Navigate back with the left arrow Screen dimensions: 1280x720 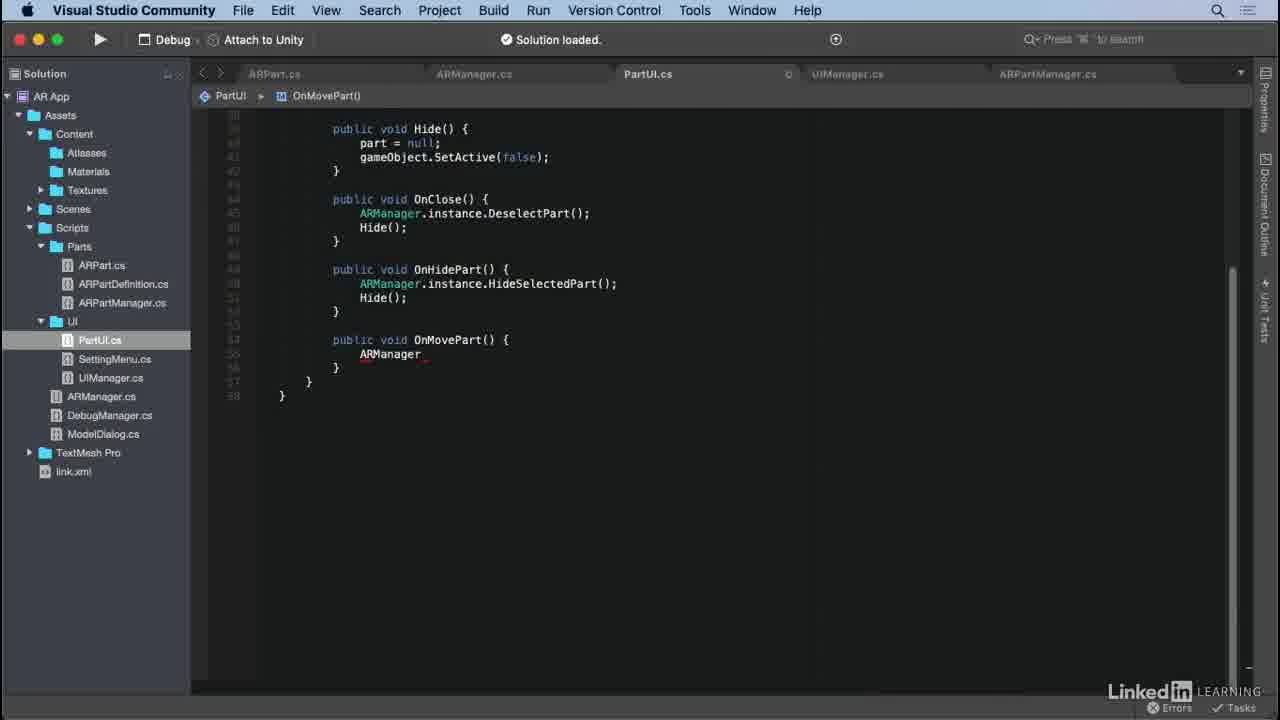(203, 73)
